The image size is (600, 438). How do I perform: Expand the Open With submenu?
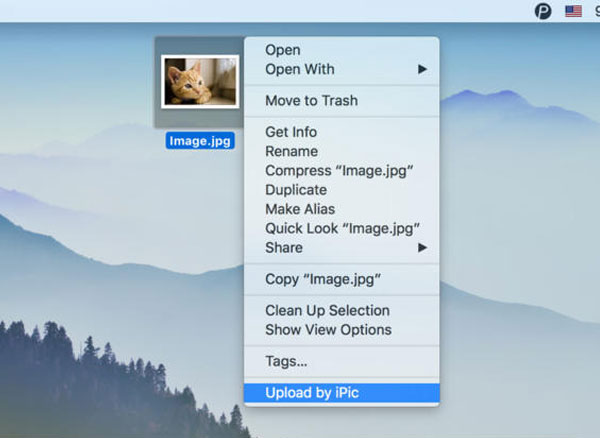342,69
